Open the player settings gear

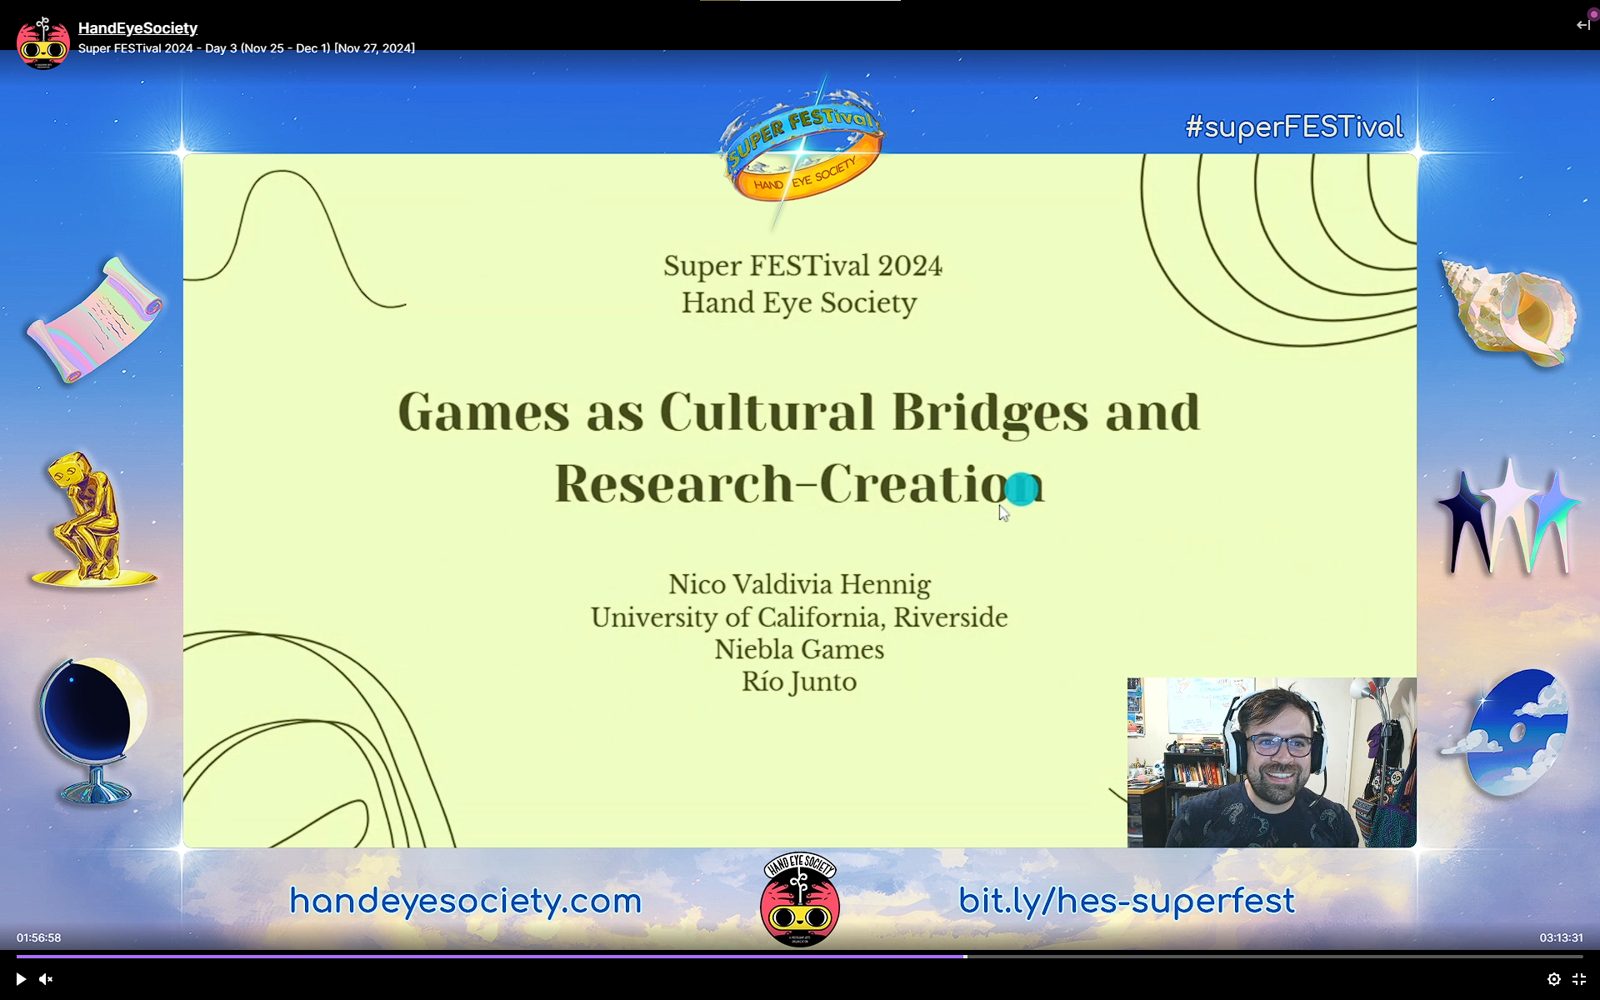[x=1554, y=980]
